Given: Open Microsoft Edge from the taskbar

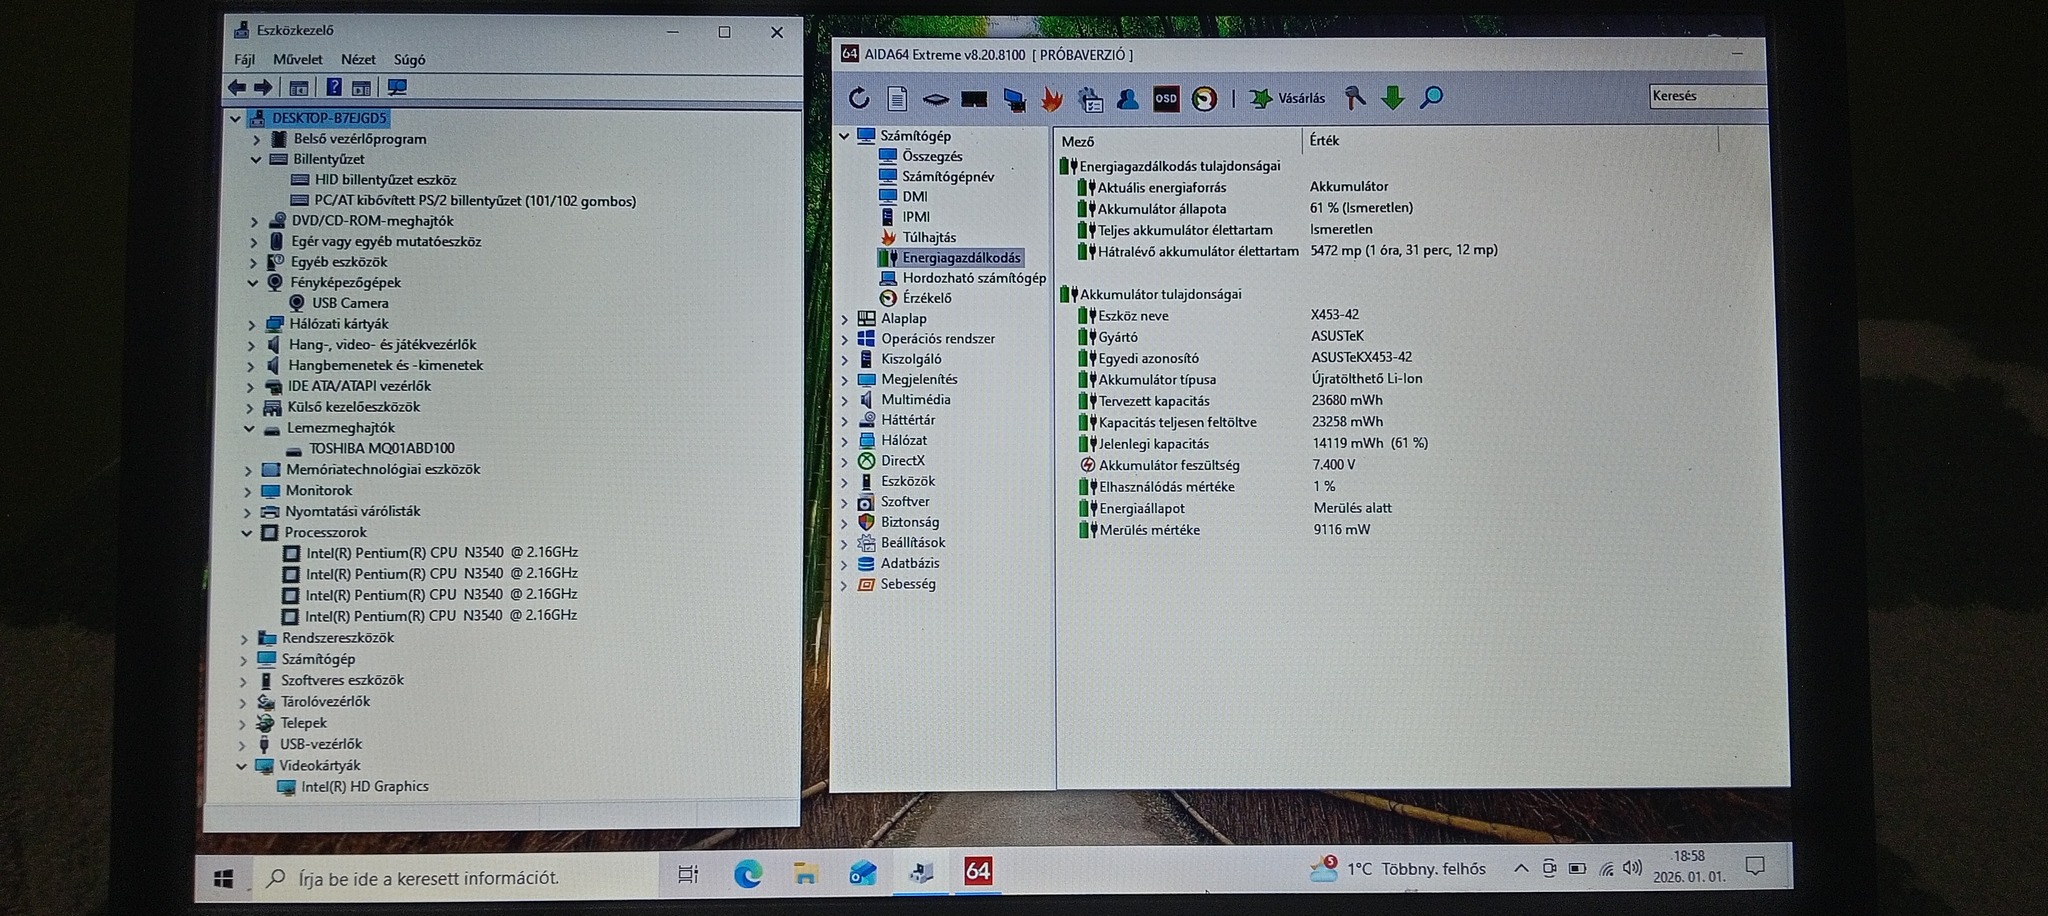Looking at the screenshot, I should click(x=747, y=874).
